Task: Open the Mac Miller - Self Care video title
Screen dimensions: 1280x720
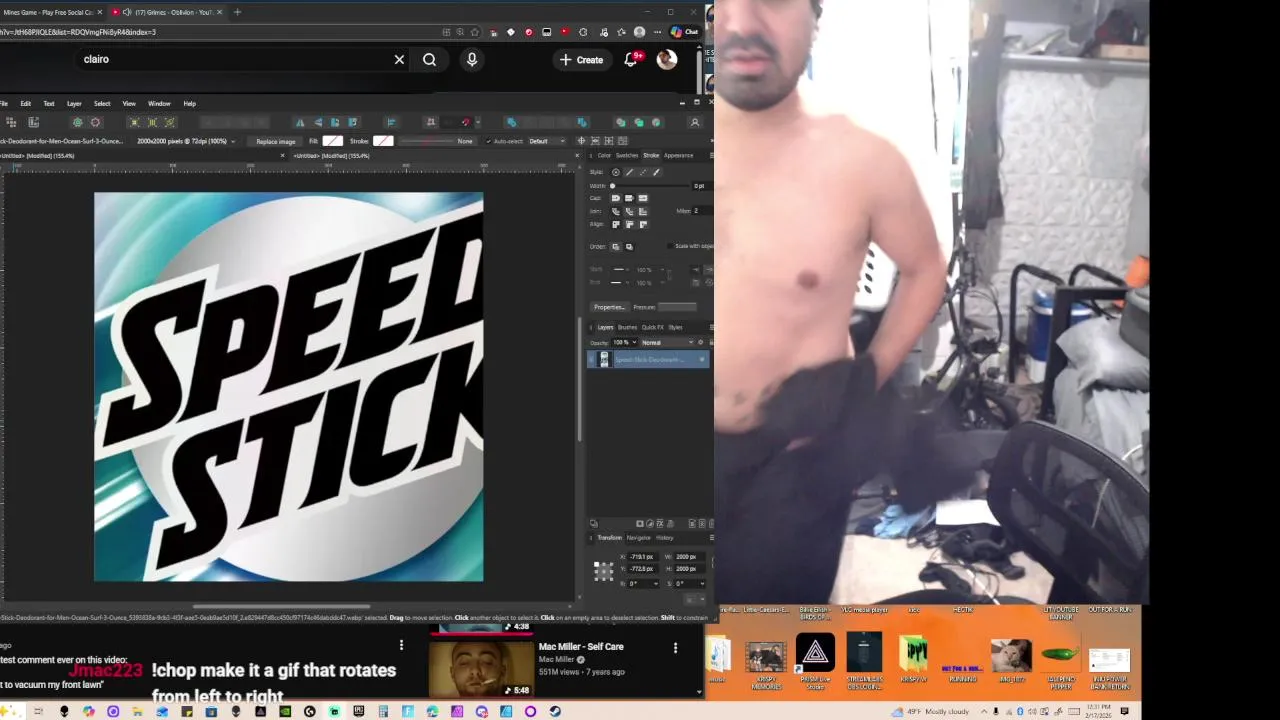Action: pos(581,647)
